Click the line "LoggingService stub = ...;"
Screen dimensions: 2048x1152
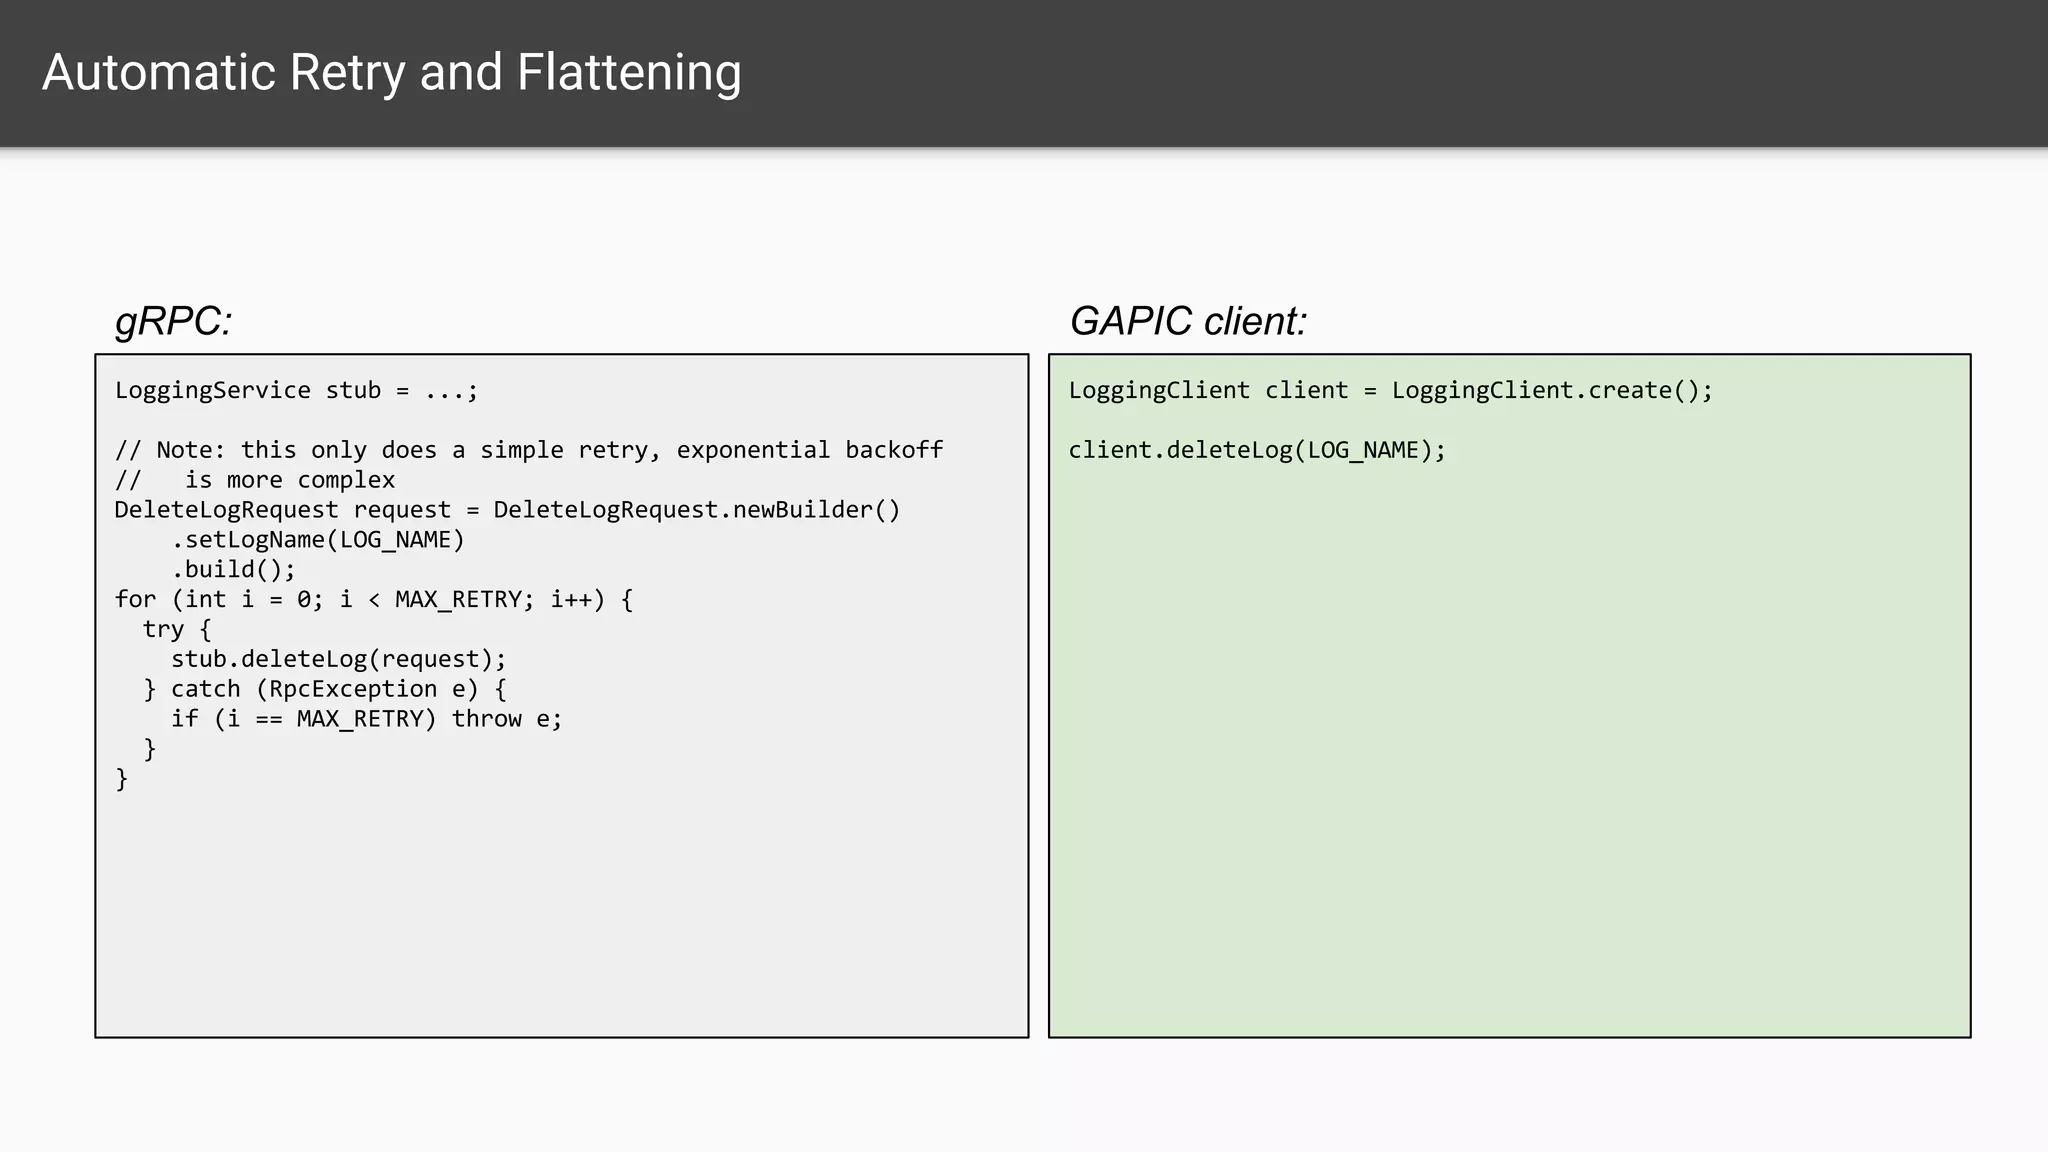tap(297, 390)
